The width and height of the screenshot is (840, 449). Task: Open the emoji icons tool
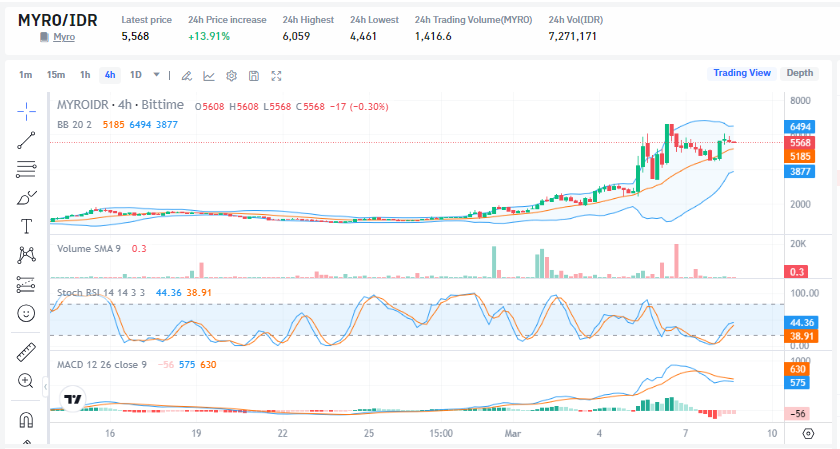(x=26, y=313)
